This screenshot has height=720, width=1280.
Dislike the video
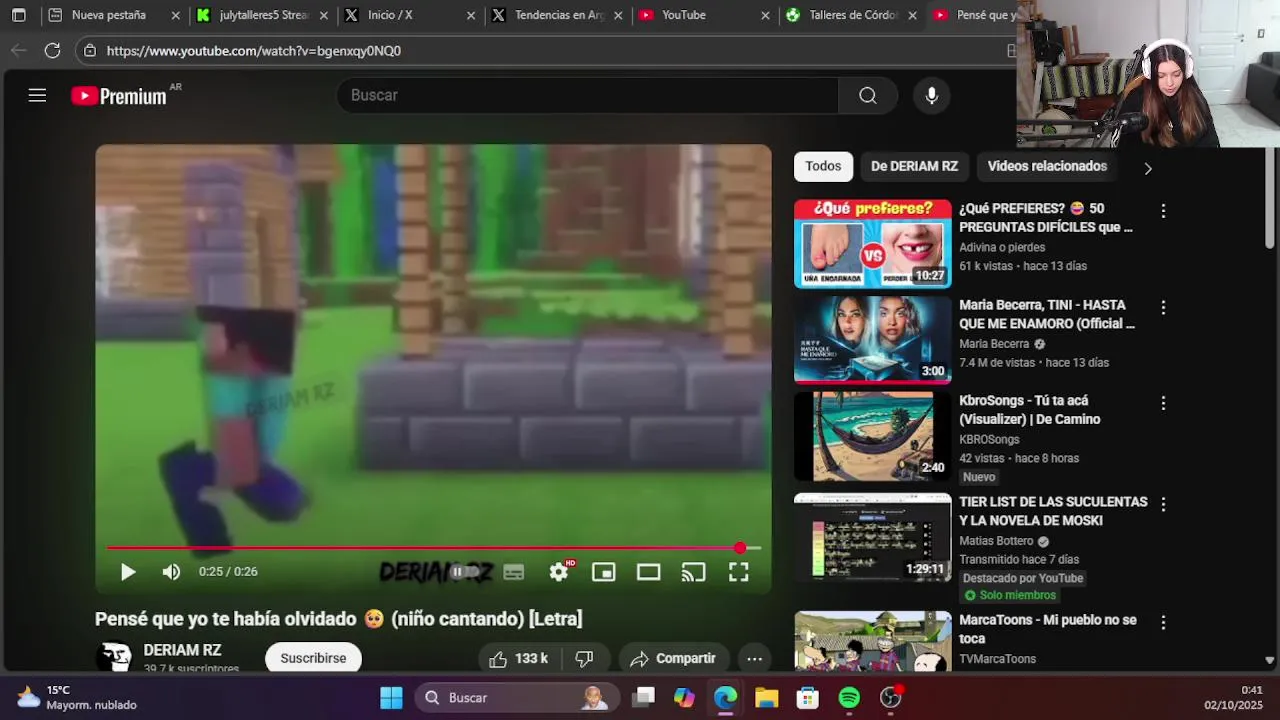pyautogui.click(x=584, y=658)
